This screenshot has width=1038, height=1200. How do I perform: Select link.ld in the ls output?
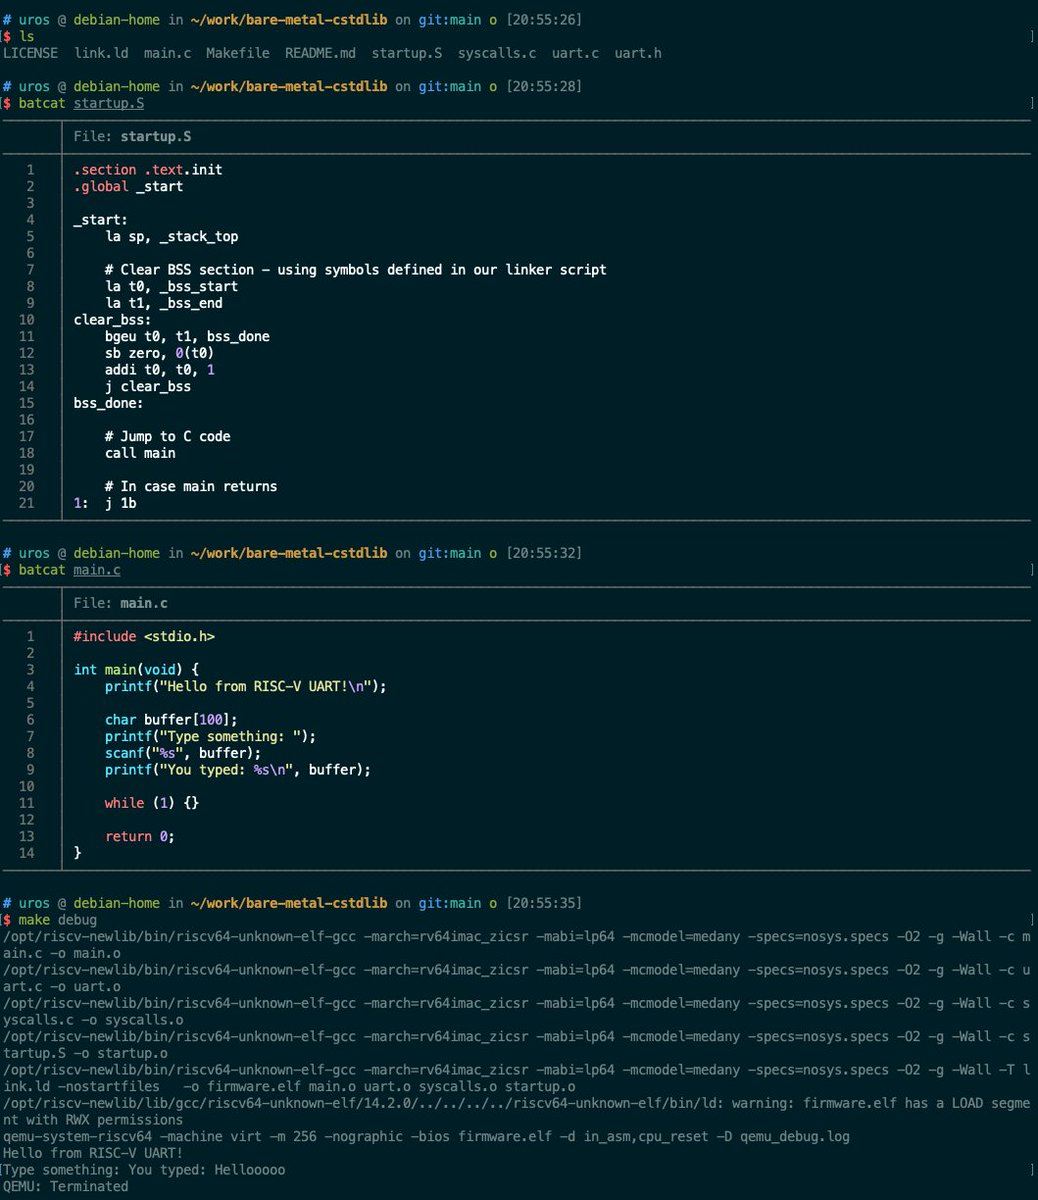[x=101, y=53]
